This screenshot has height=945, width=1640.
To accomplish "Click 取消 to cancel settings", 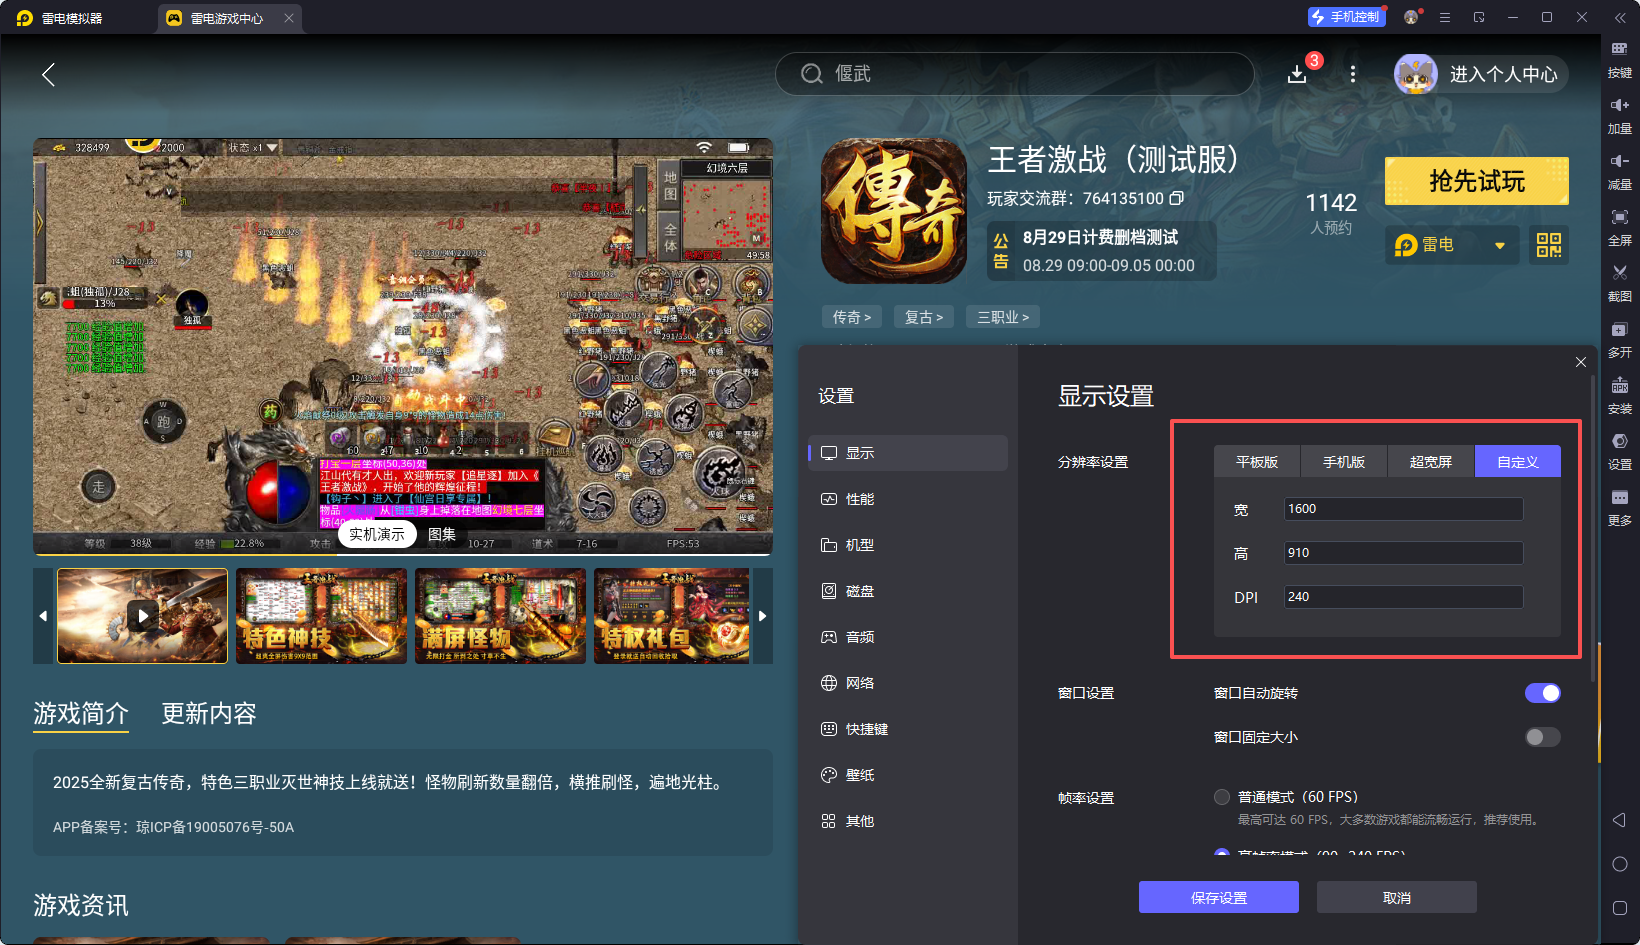I will 1397,897.
